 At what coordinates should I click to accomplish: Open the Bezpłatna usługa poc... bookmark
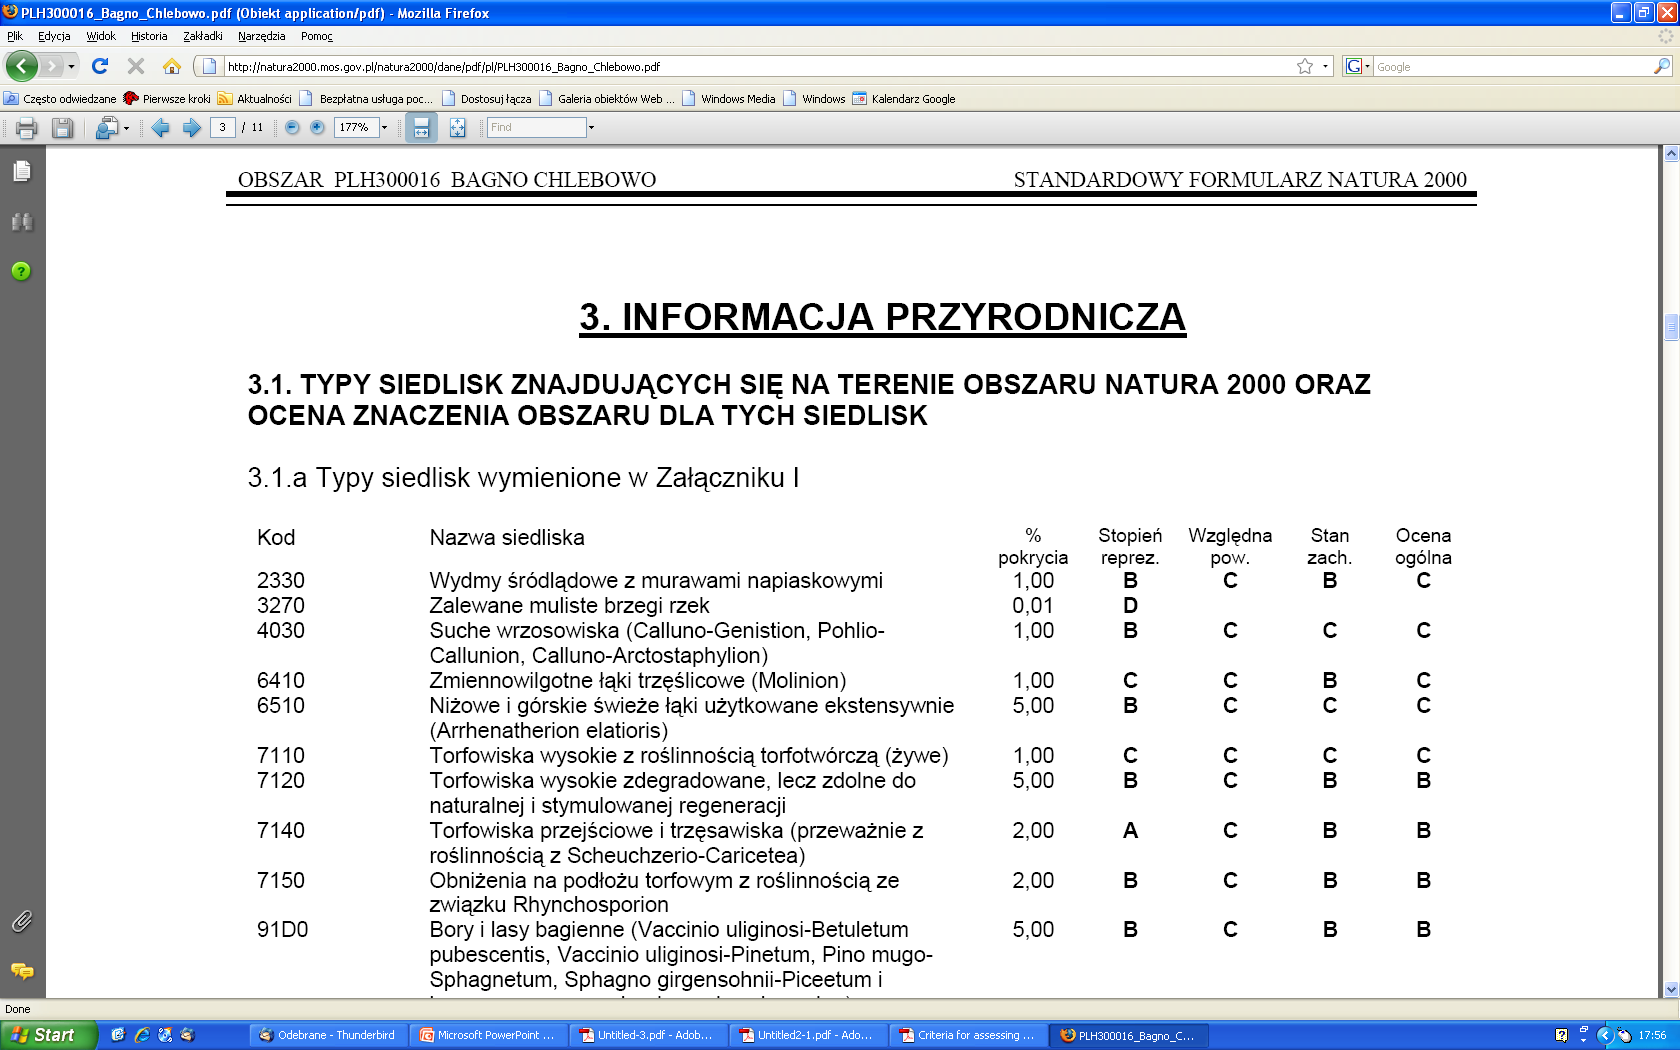click(x=366, y=99)
